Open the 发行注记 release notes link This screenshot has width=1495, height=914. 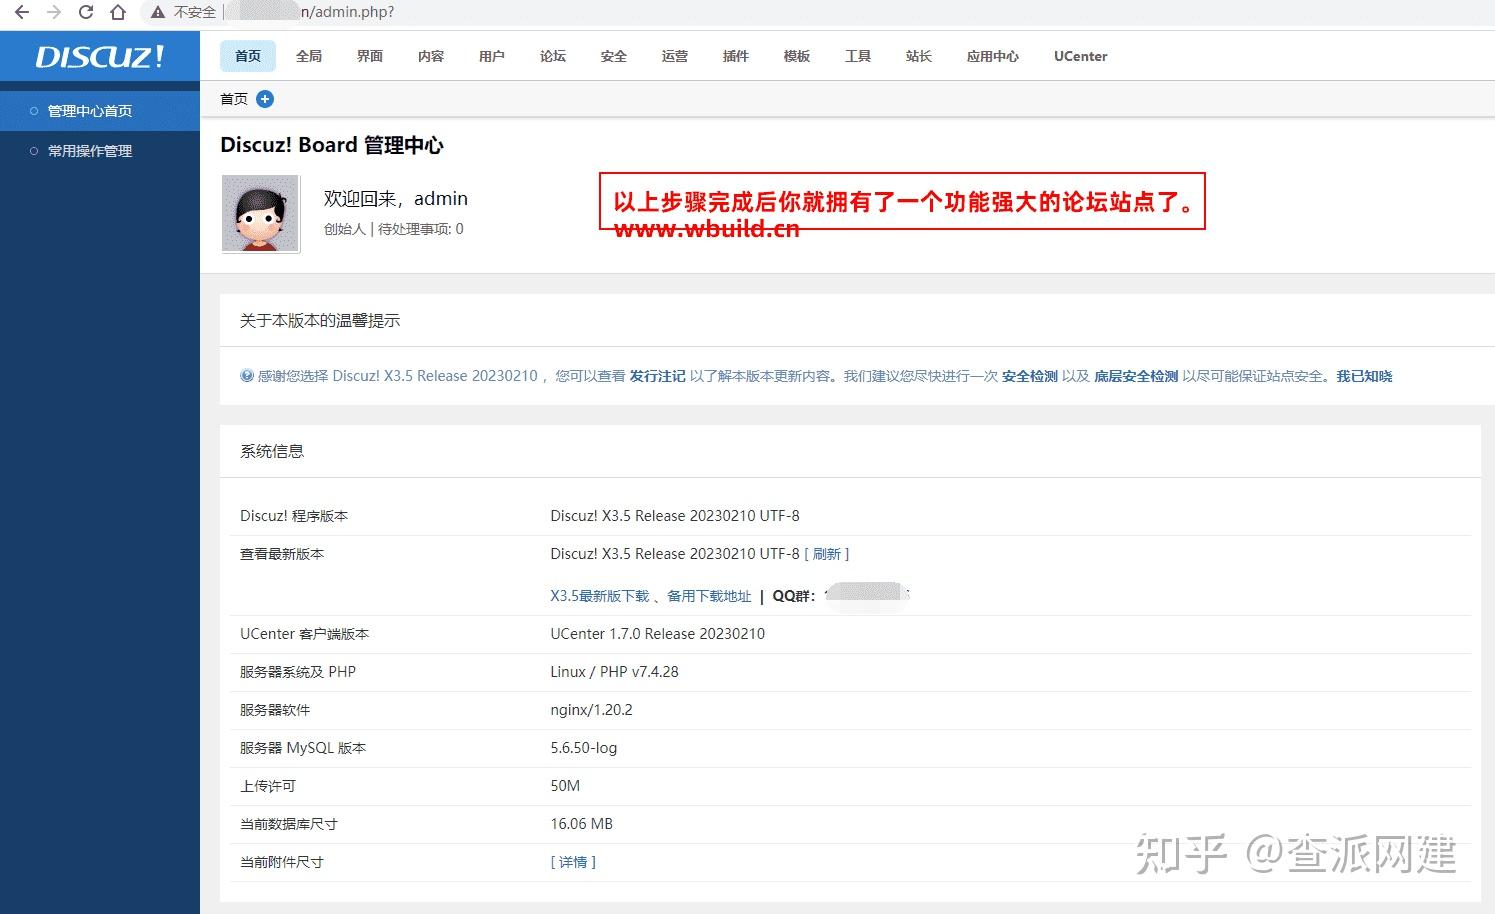(657, 375)
